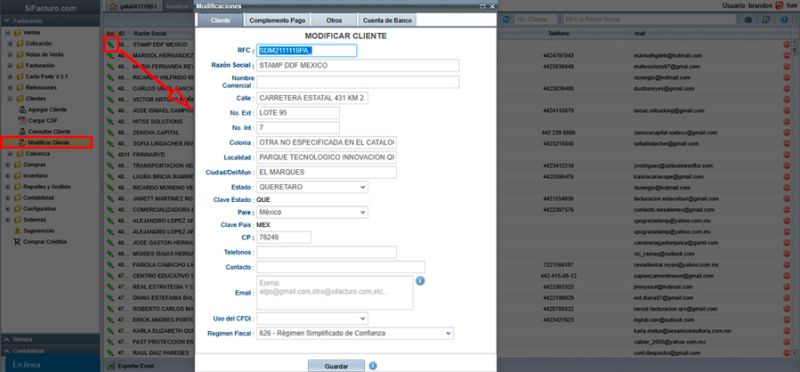Open the País dropdown showing México
Image resolution: width=800 pixels, height=372 pixels.
point(312,212)
